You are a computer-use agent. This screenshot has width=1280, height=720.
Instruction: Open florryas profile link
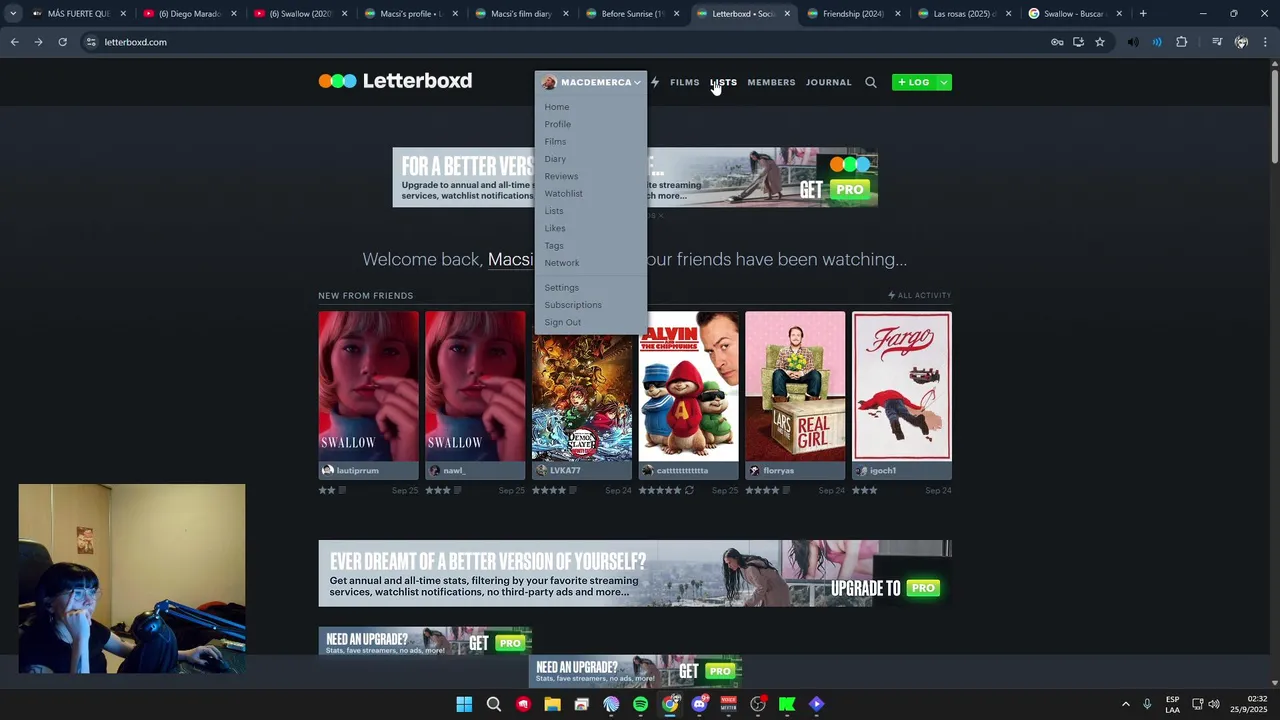(x=771, y=470)
